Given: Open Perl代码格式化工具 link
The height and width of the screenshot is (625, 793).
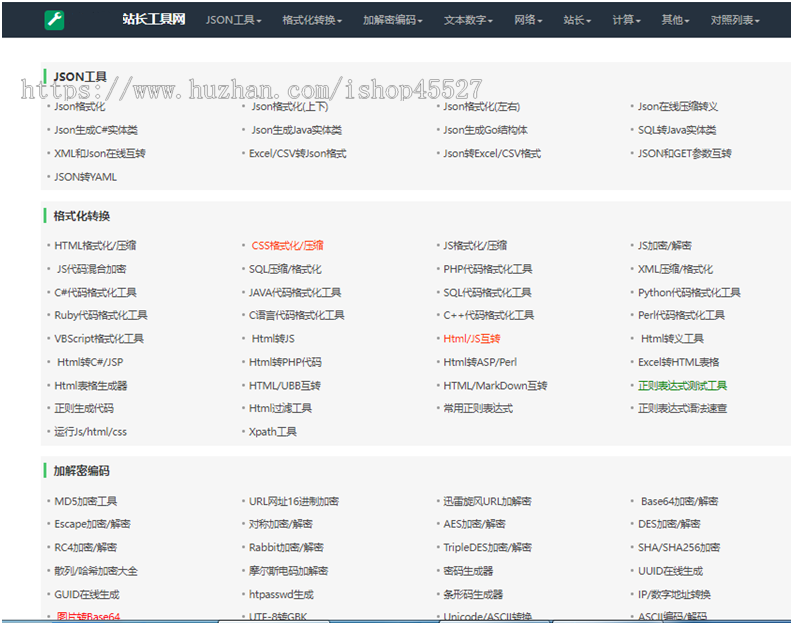Looking at the screenshot, I should point(681,315).
